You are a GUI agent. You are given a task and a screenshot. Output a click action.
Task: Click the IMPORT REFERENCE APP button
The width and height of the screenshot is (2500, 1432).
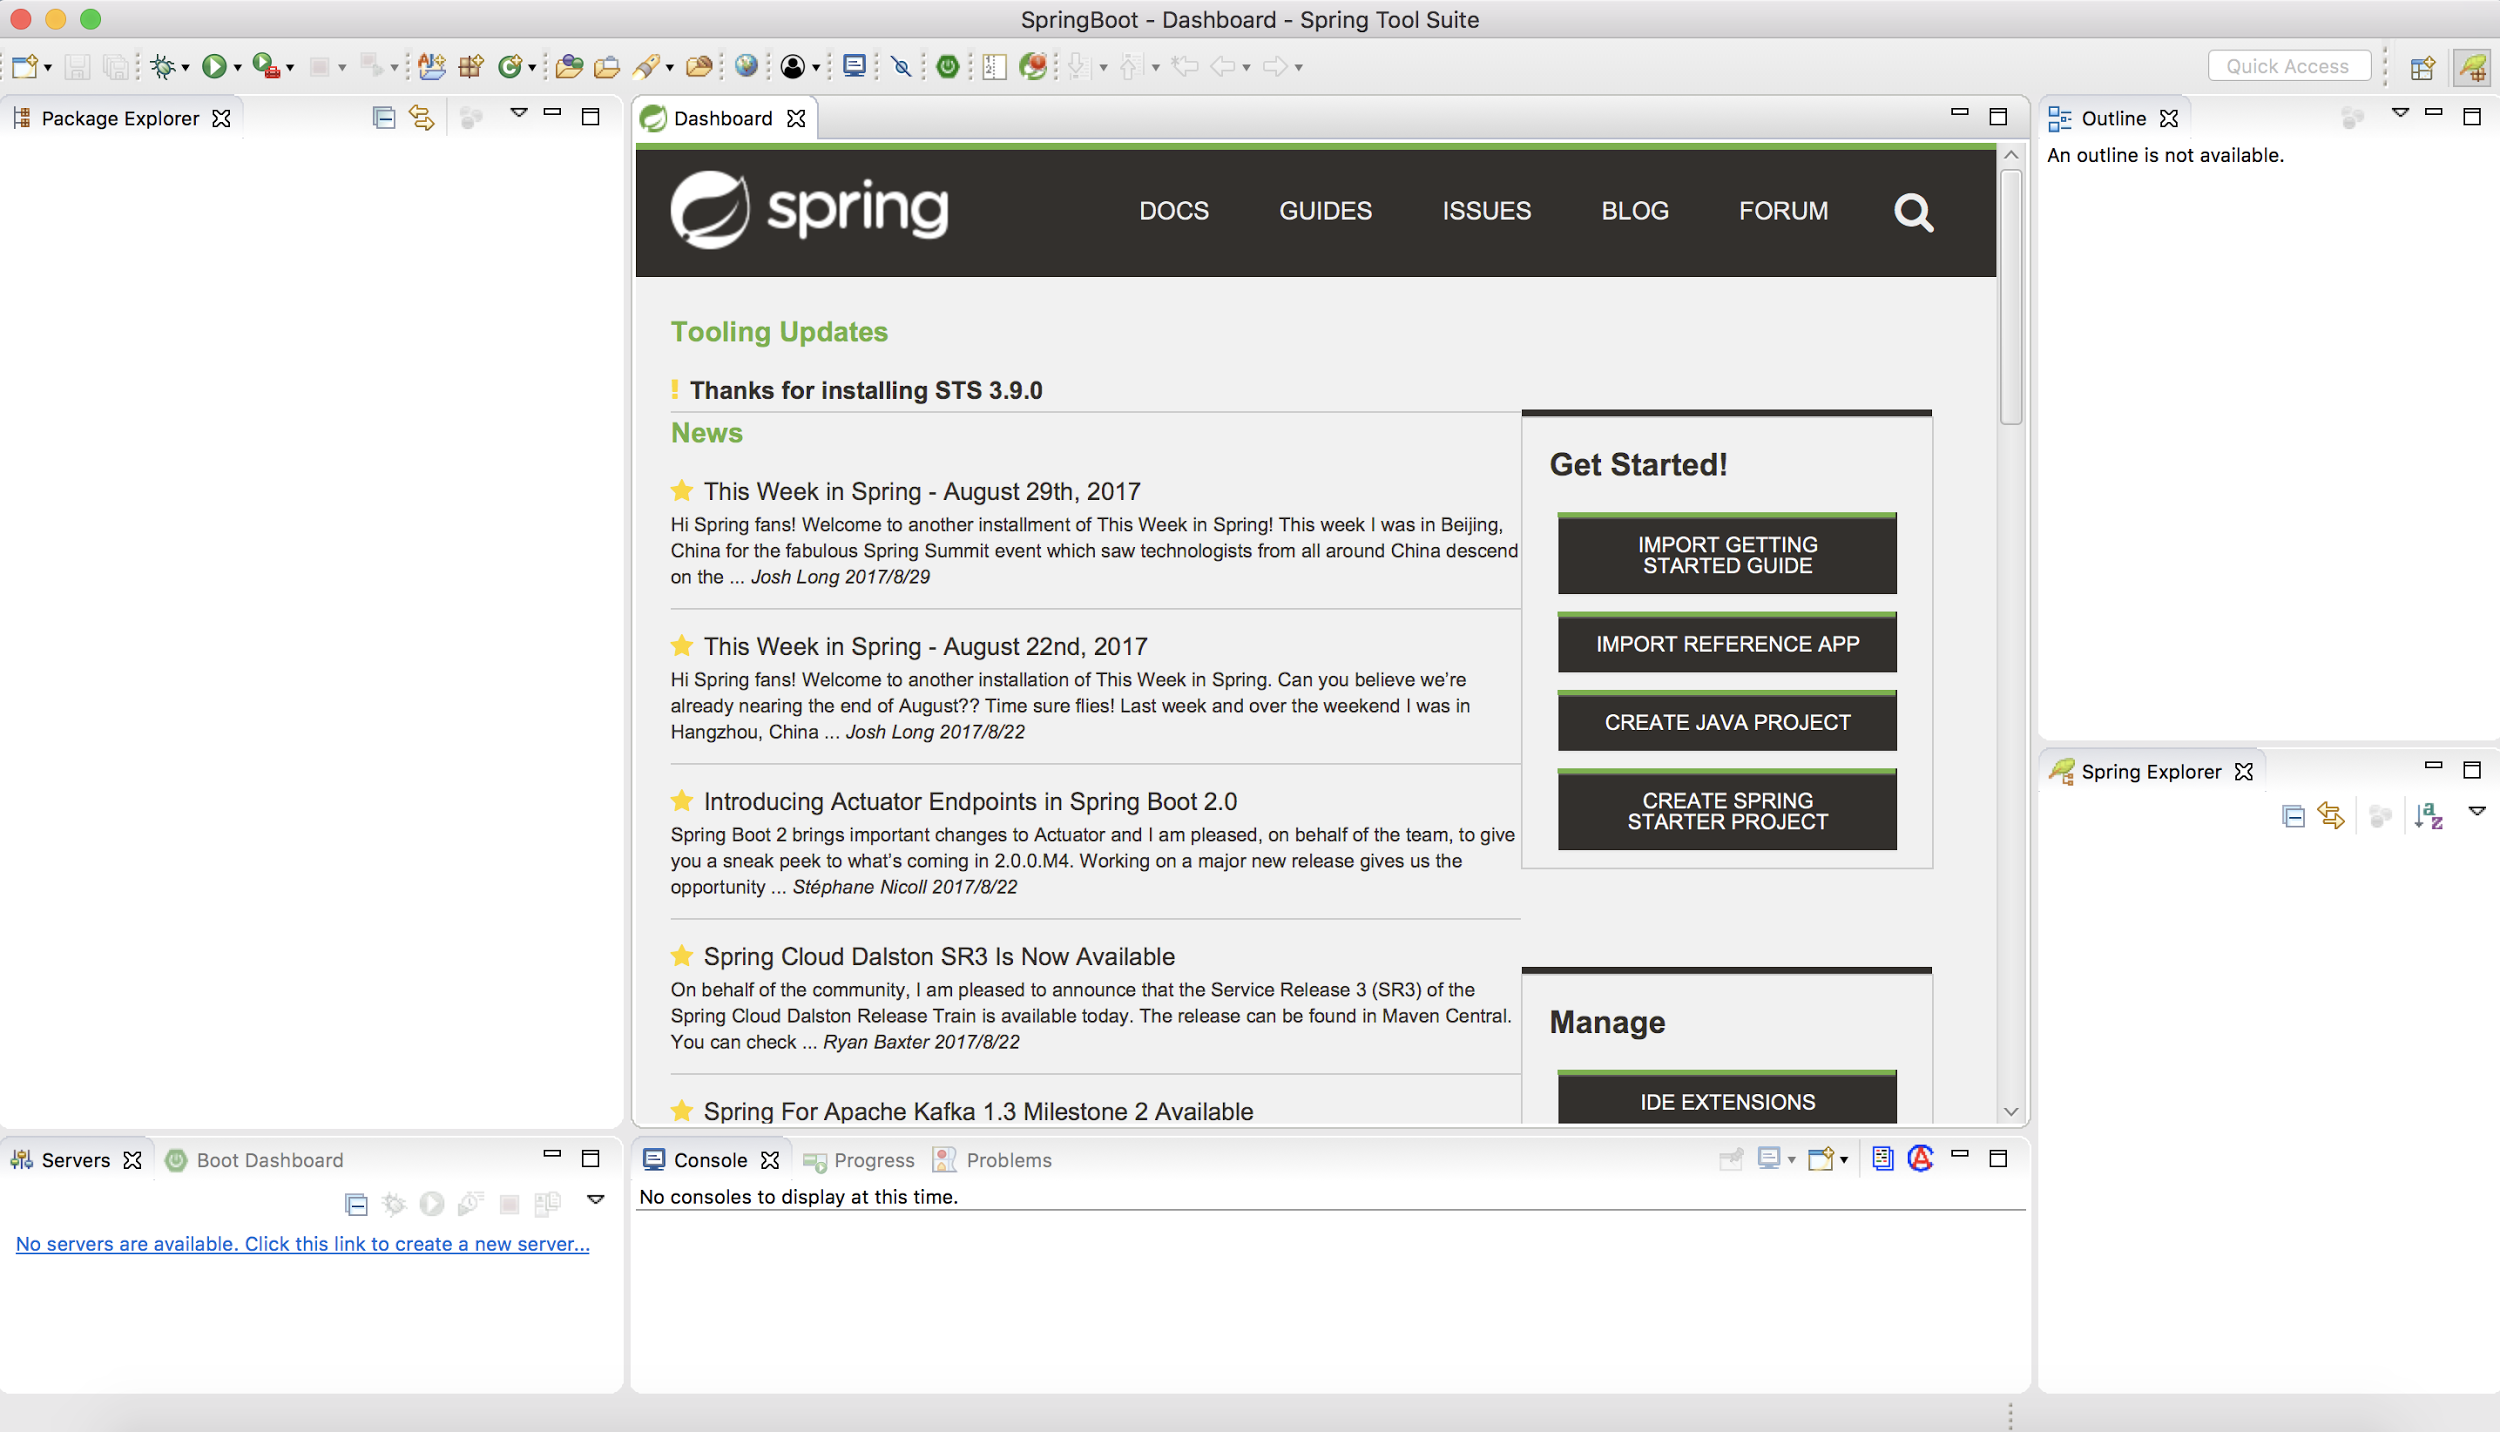click(1727, 643)
